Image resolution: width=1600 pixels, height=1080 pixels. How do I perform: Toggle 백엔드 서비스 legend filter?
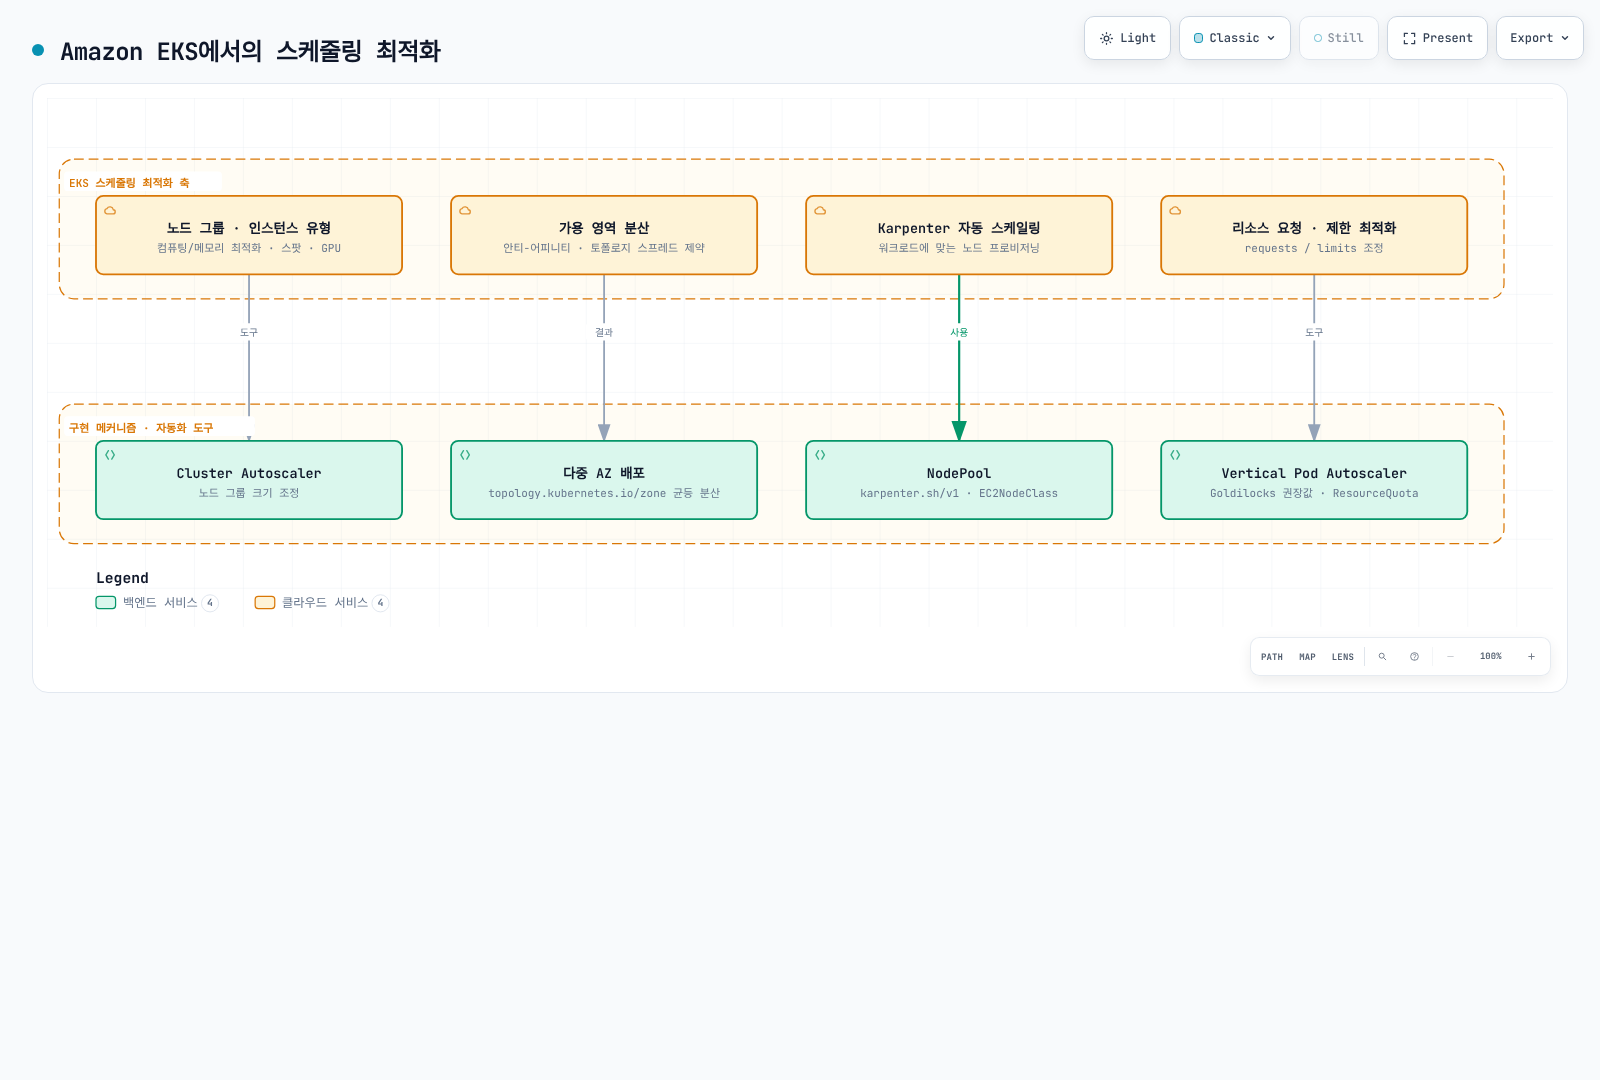(x=157, y=603)
